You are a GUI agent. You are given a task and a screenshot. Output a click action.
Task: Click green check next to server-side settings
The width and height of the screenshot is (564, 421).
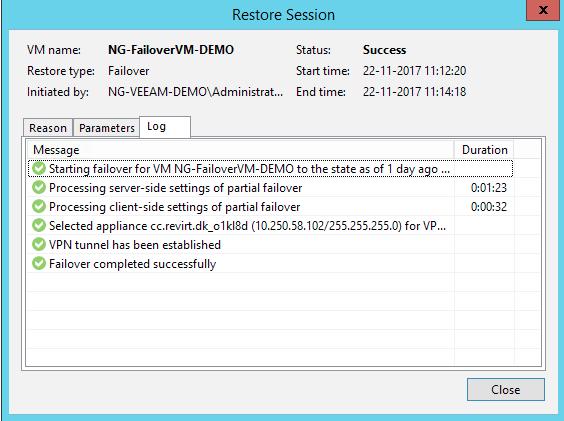pos(38,187)
